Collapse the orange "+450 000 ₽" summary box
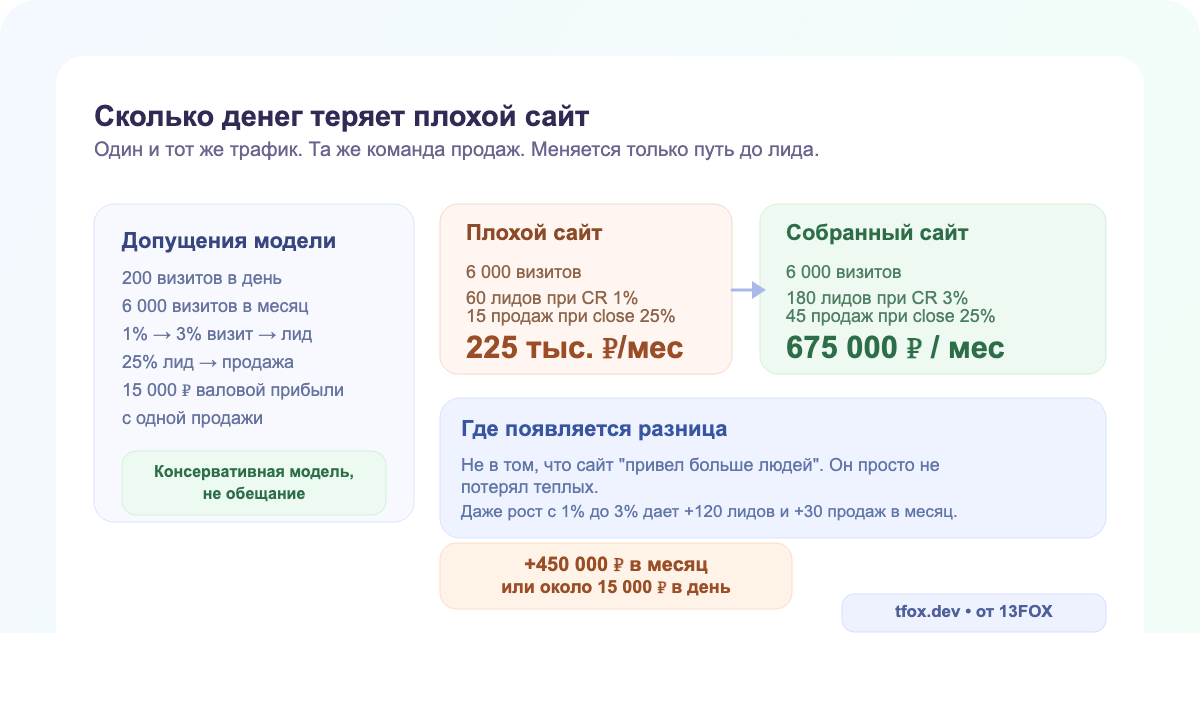The height and width of the screenshot is (720, 1200). (x=616, y=575)
